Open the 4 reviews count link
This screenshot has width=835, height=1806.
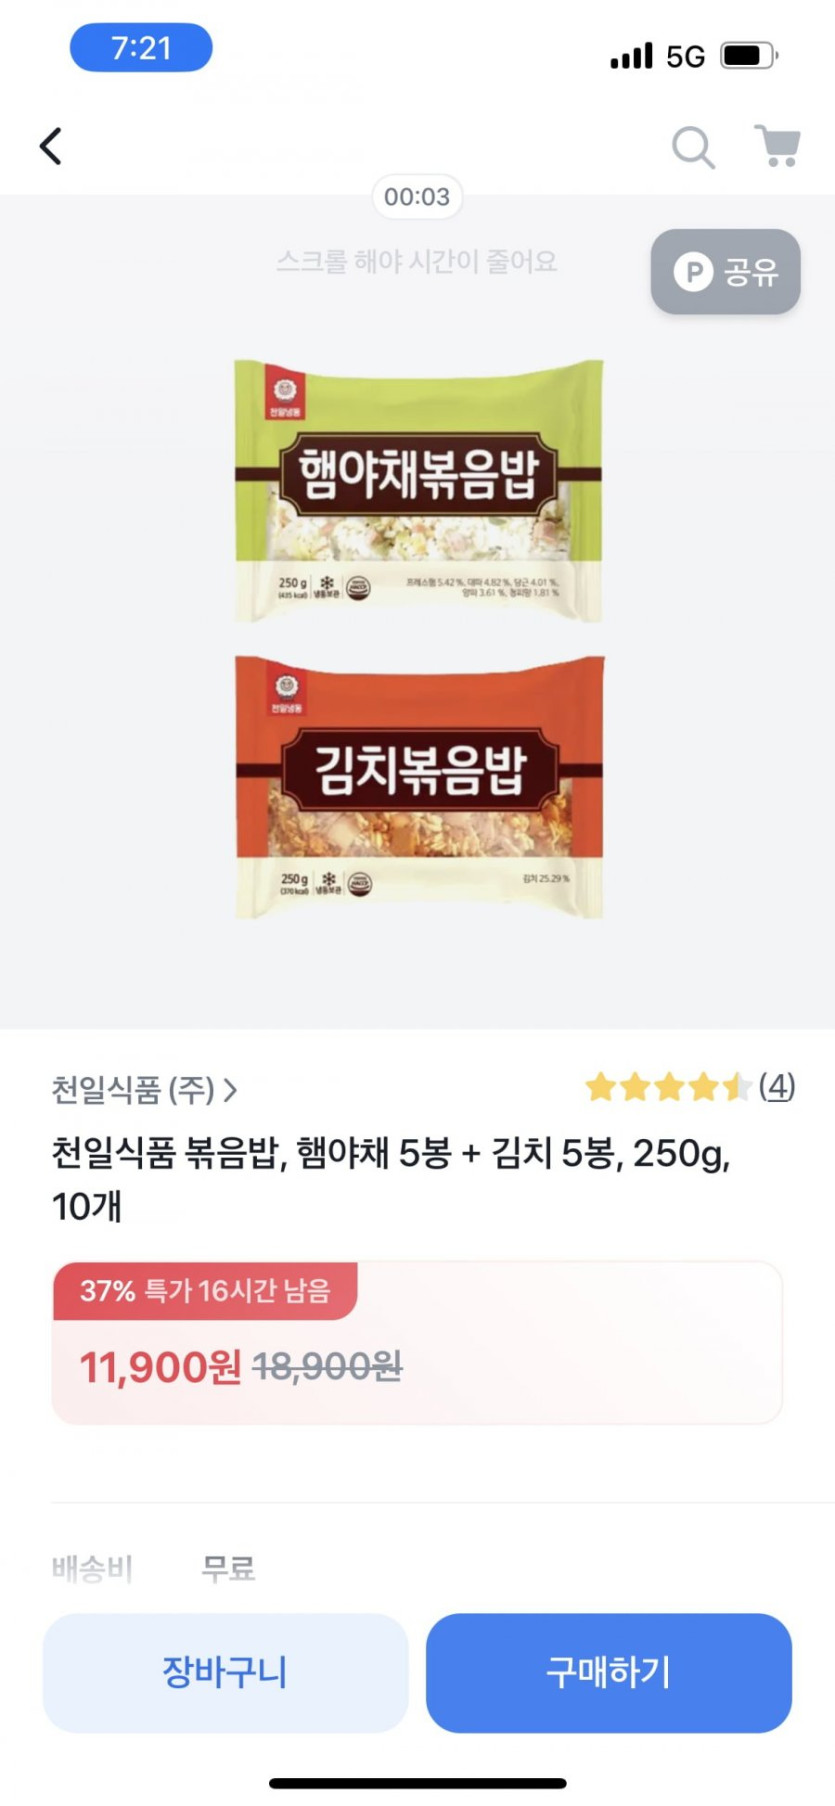tap(777, 1086)
